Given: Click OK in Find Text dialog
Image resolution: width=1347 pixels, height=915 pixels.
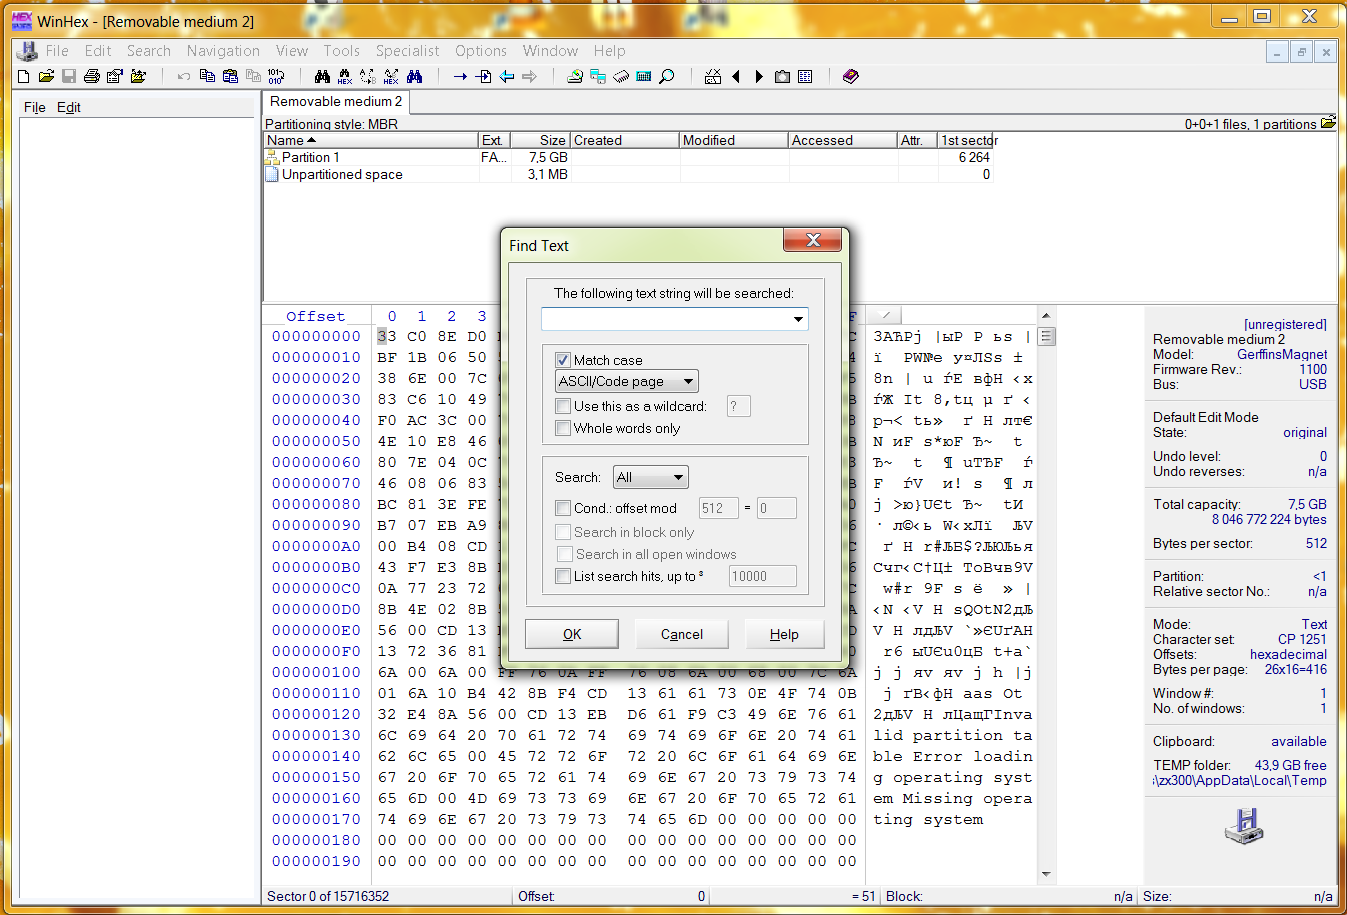Looking at the screenshot, I should coord(572,634).
